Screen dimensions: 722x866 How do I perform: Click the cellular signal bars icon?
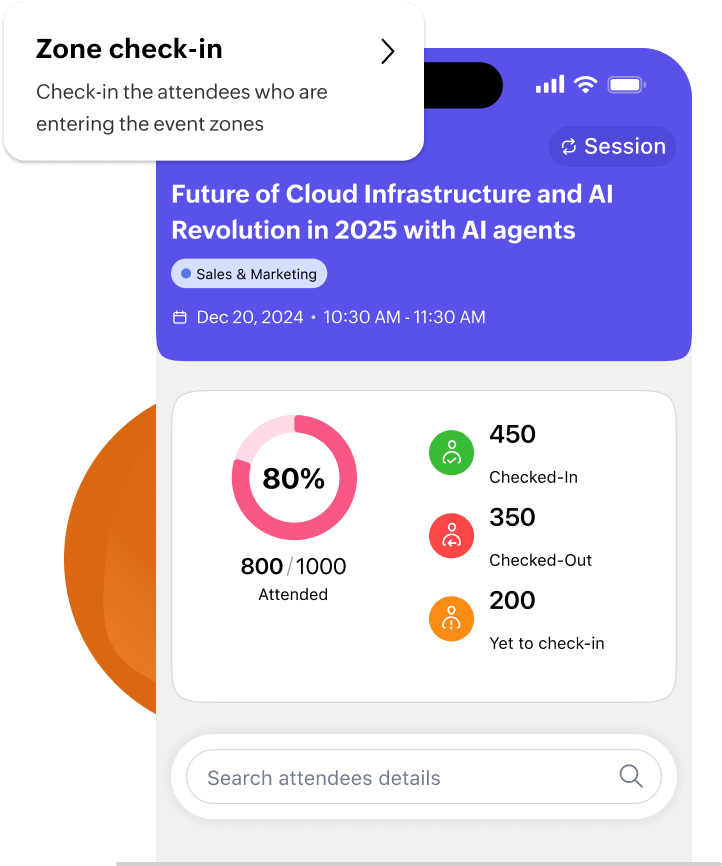(549, 85)
